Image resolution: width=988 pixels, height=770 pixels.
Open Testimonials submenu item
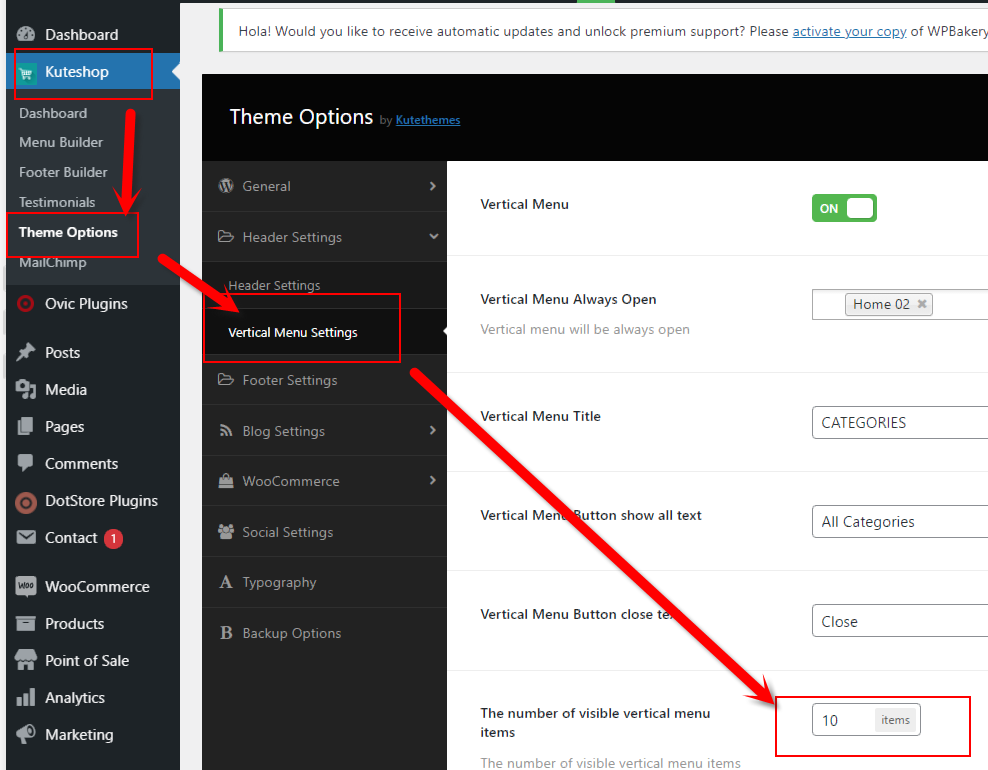(57, 202)
